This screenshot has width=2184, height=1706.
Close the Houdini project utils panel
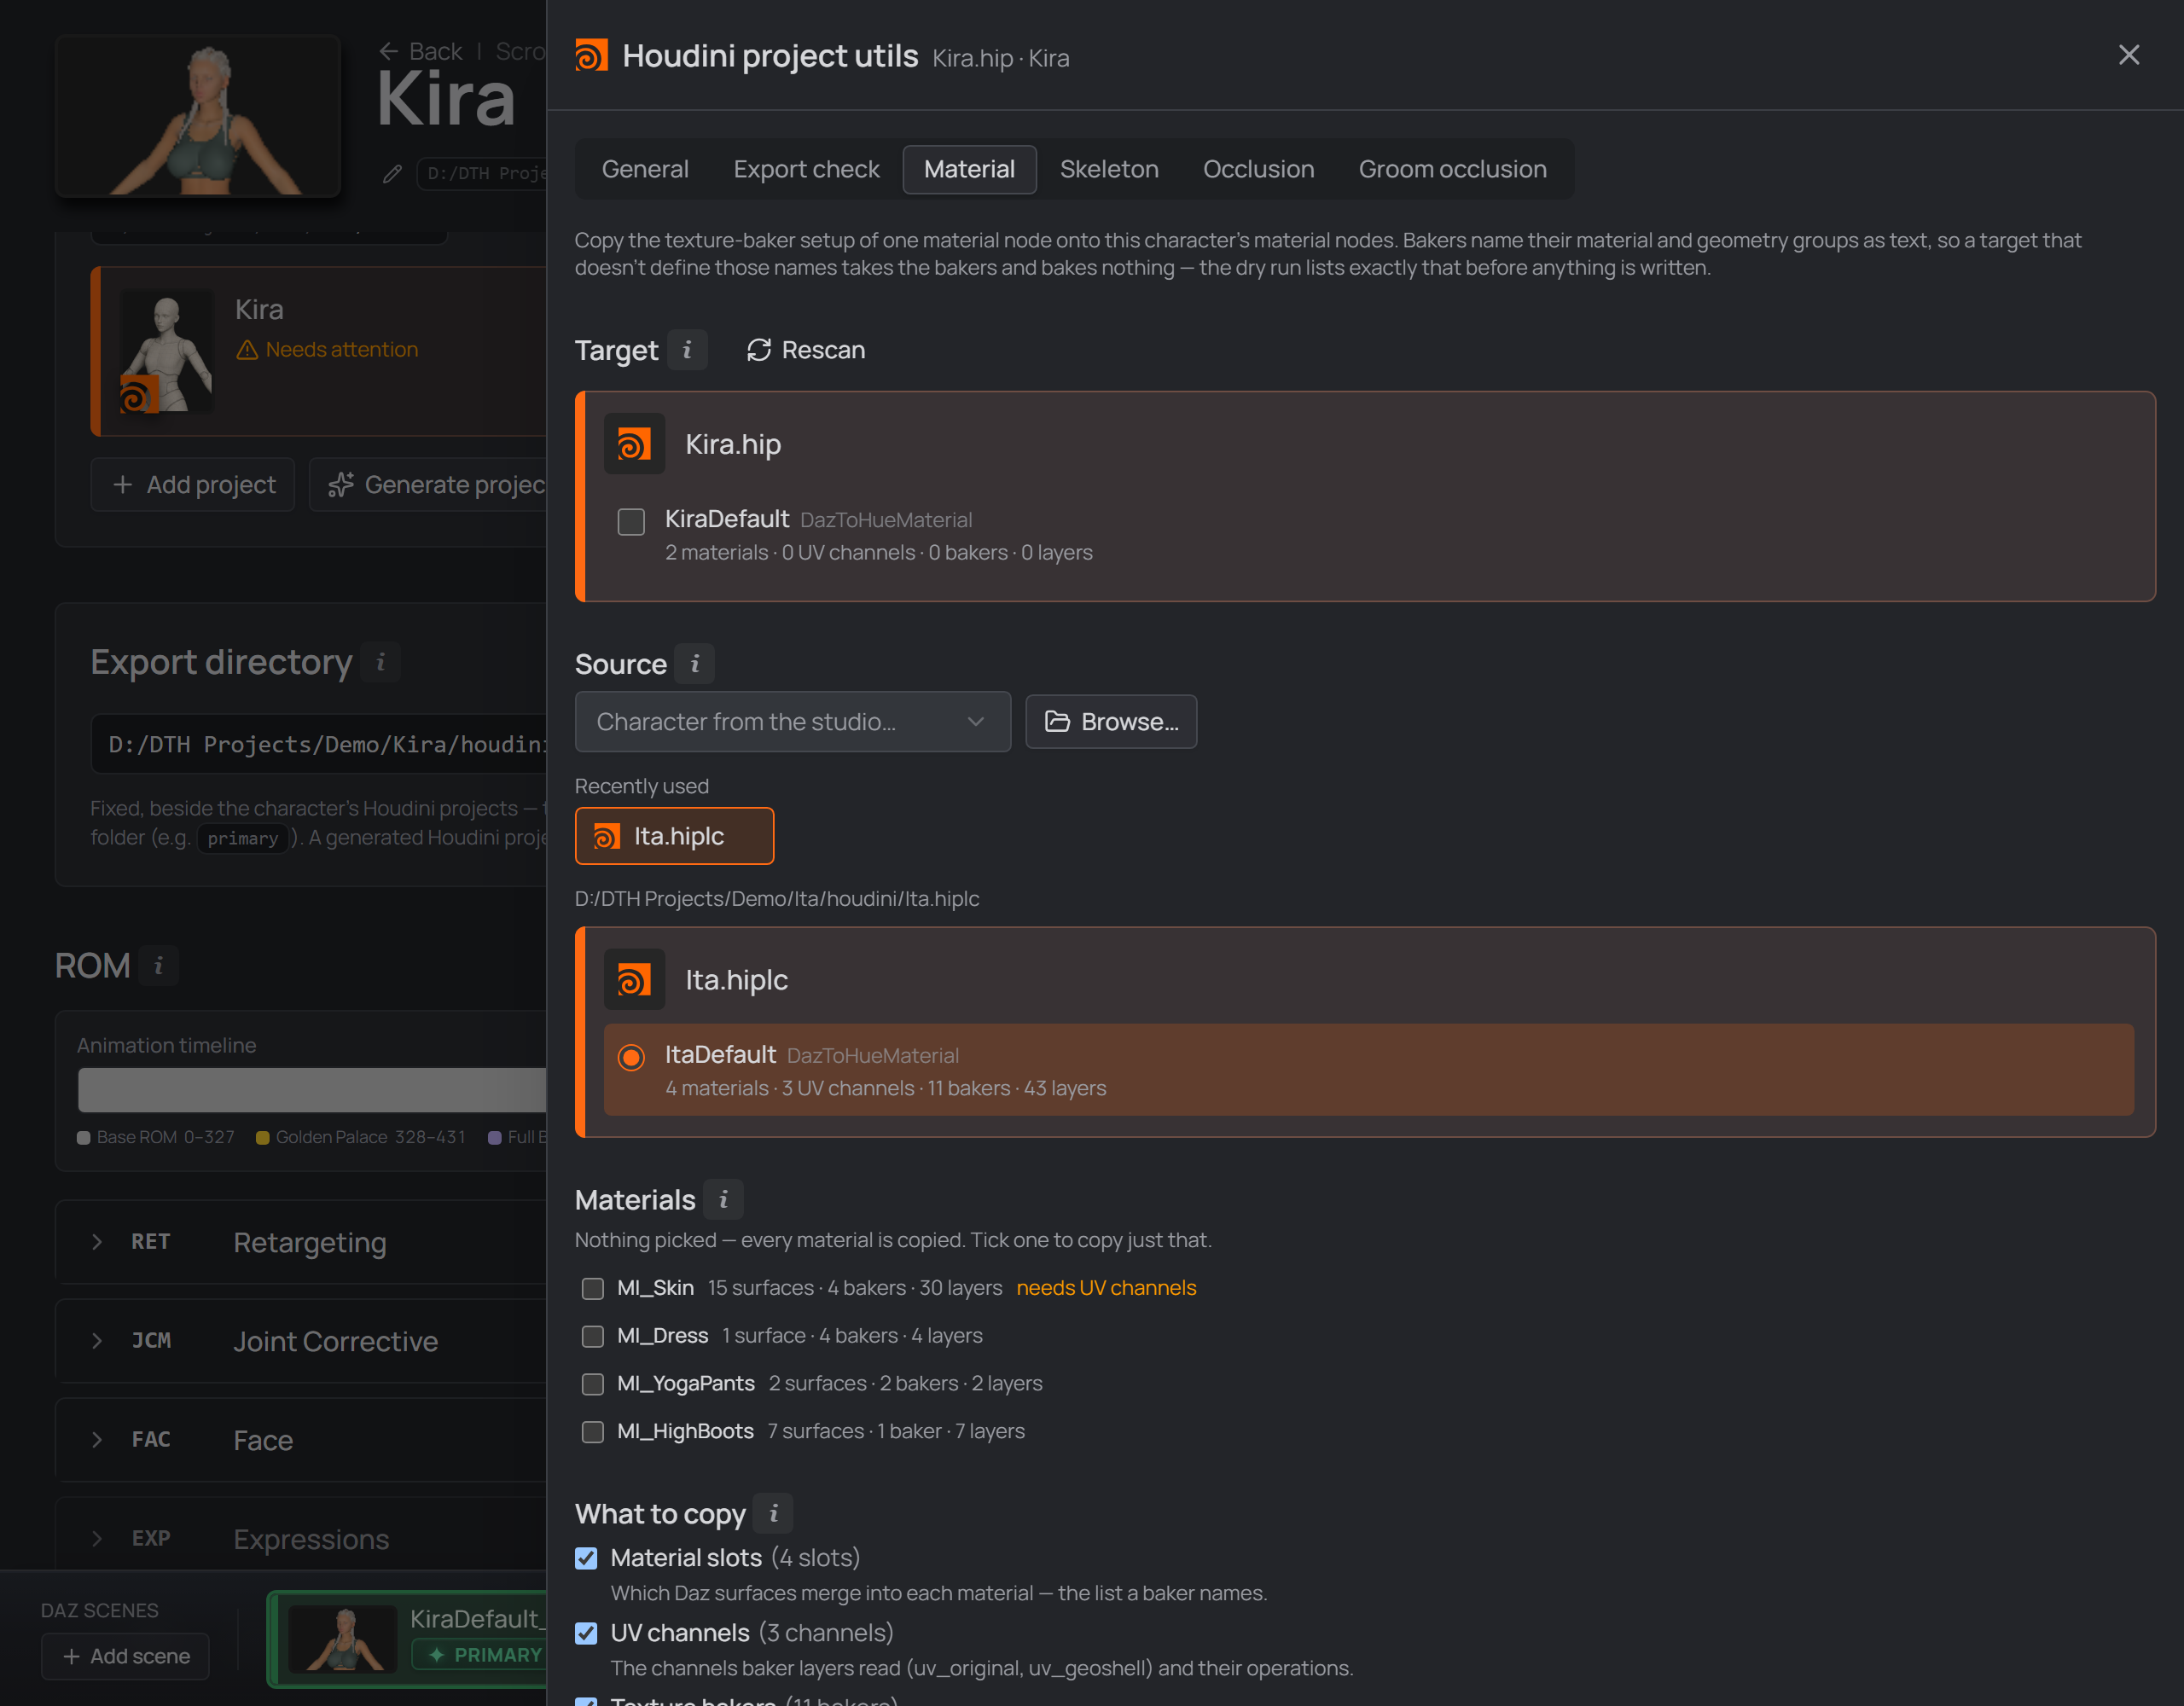[2129, 55]
